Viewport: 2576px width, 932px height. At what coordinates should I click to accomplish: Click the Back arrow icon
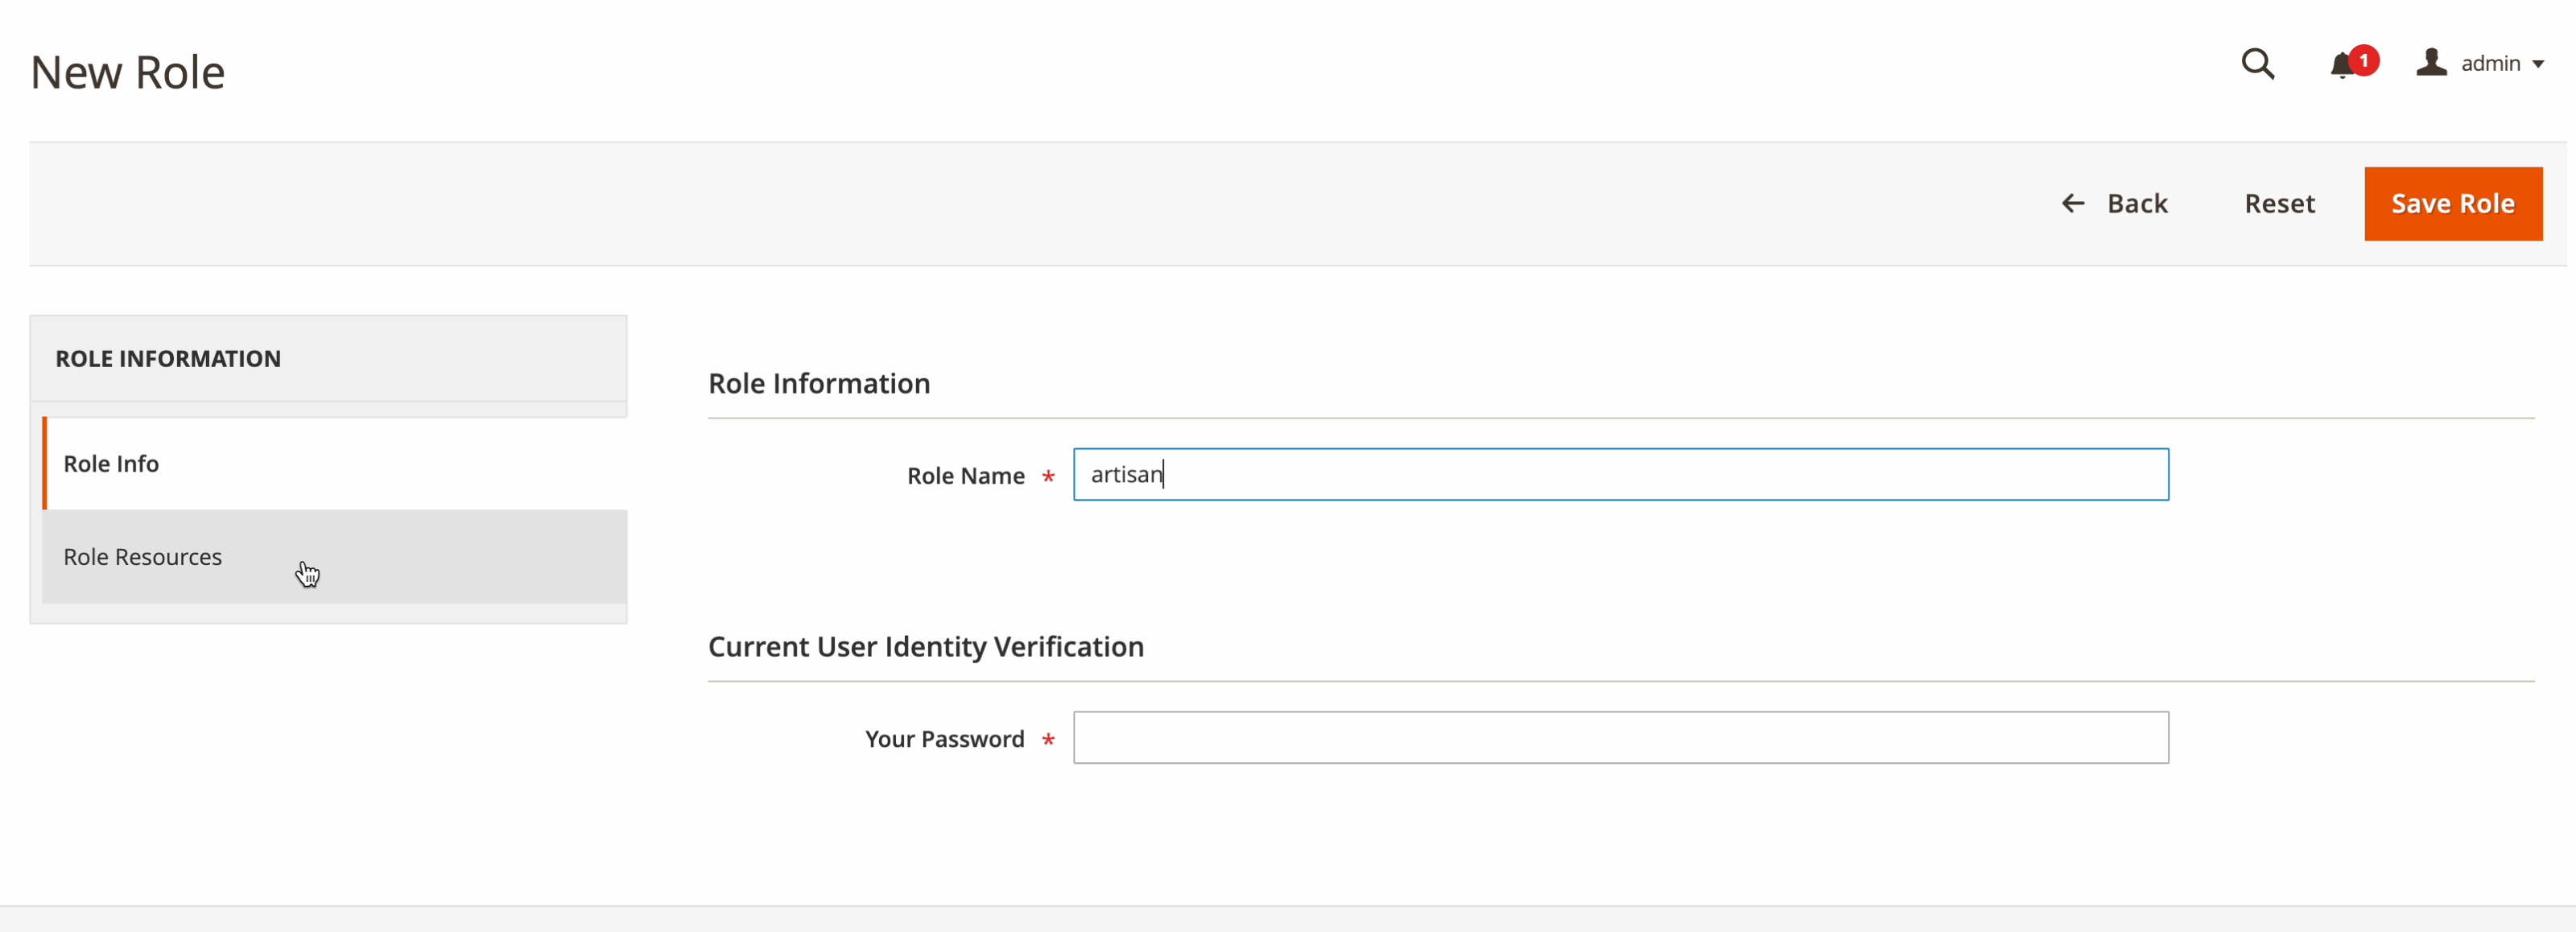[x=2073, y=204]
